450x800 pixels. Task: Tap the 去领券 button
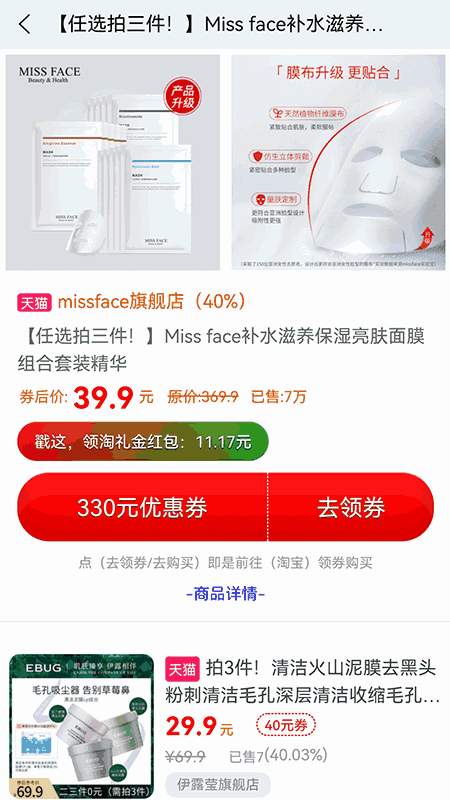351,507
